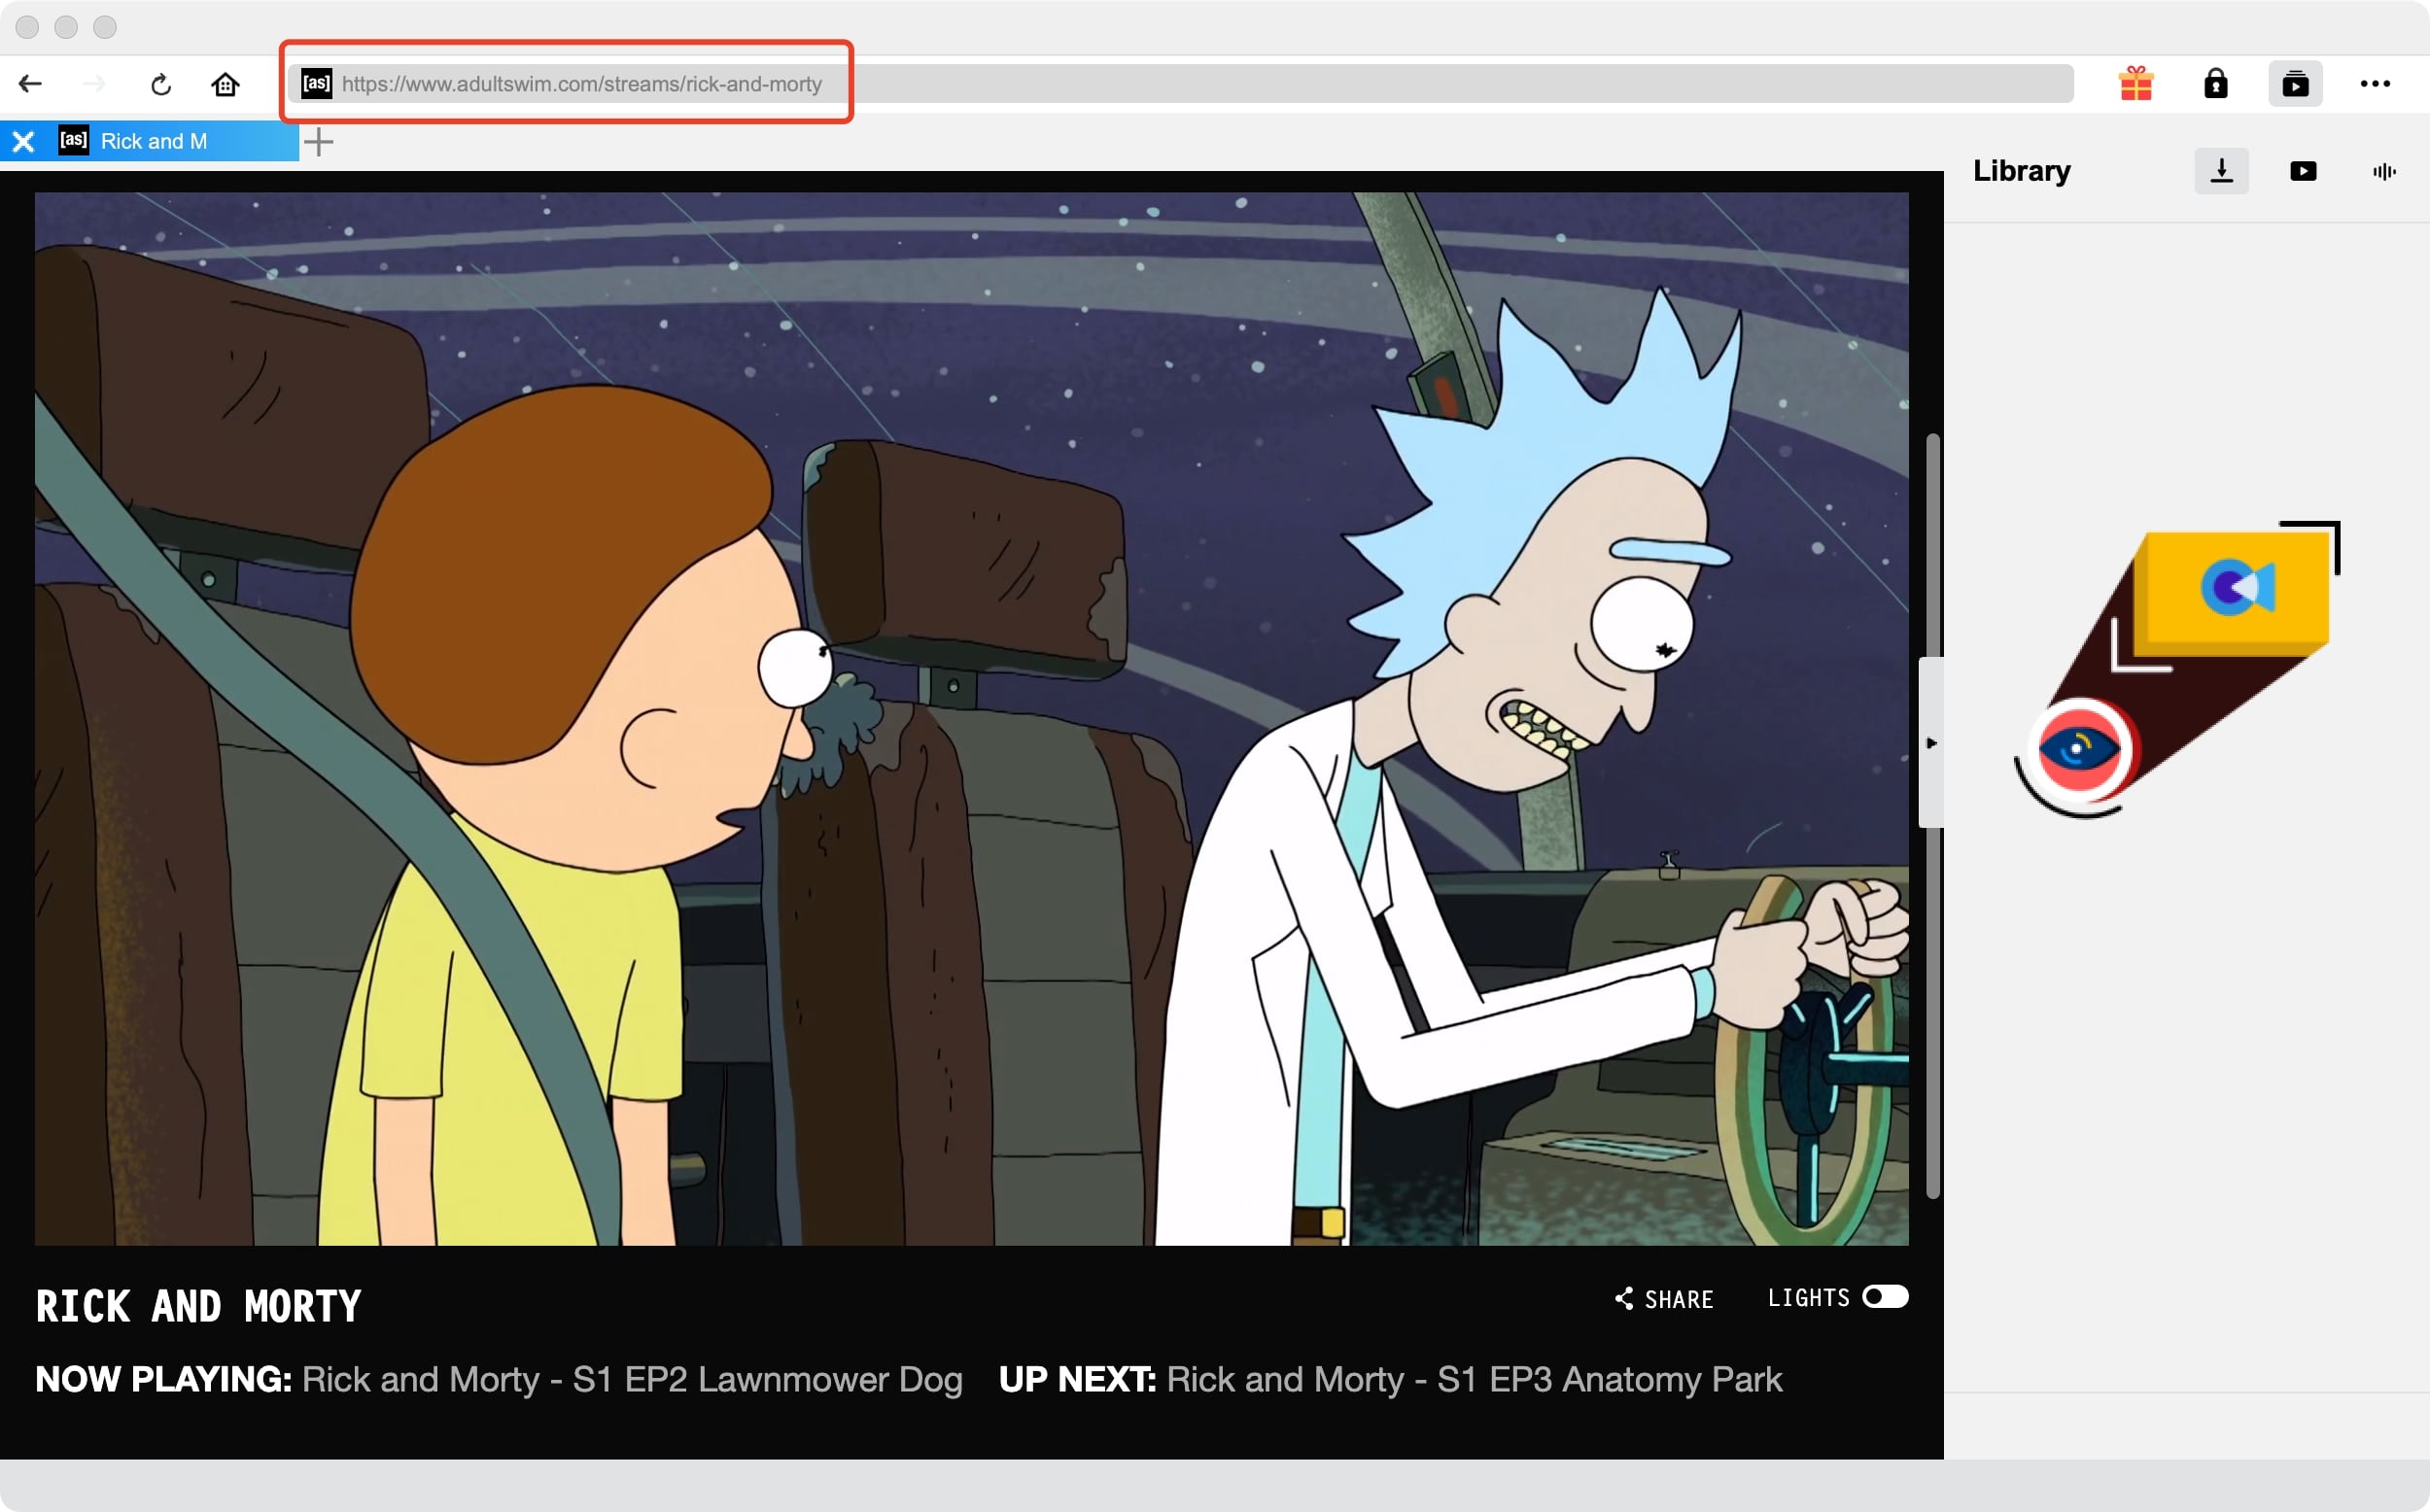The image size is (2430, 1512).
Task: Open the RICK AND MORTY show title
Action: 198,1303
